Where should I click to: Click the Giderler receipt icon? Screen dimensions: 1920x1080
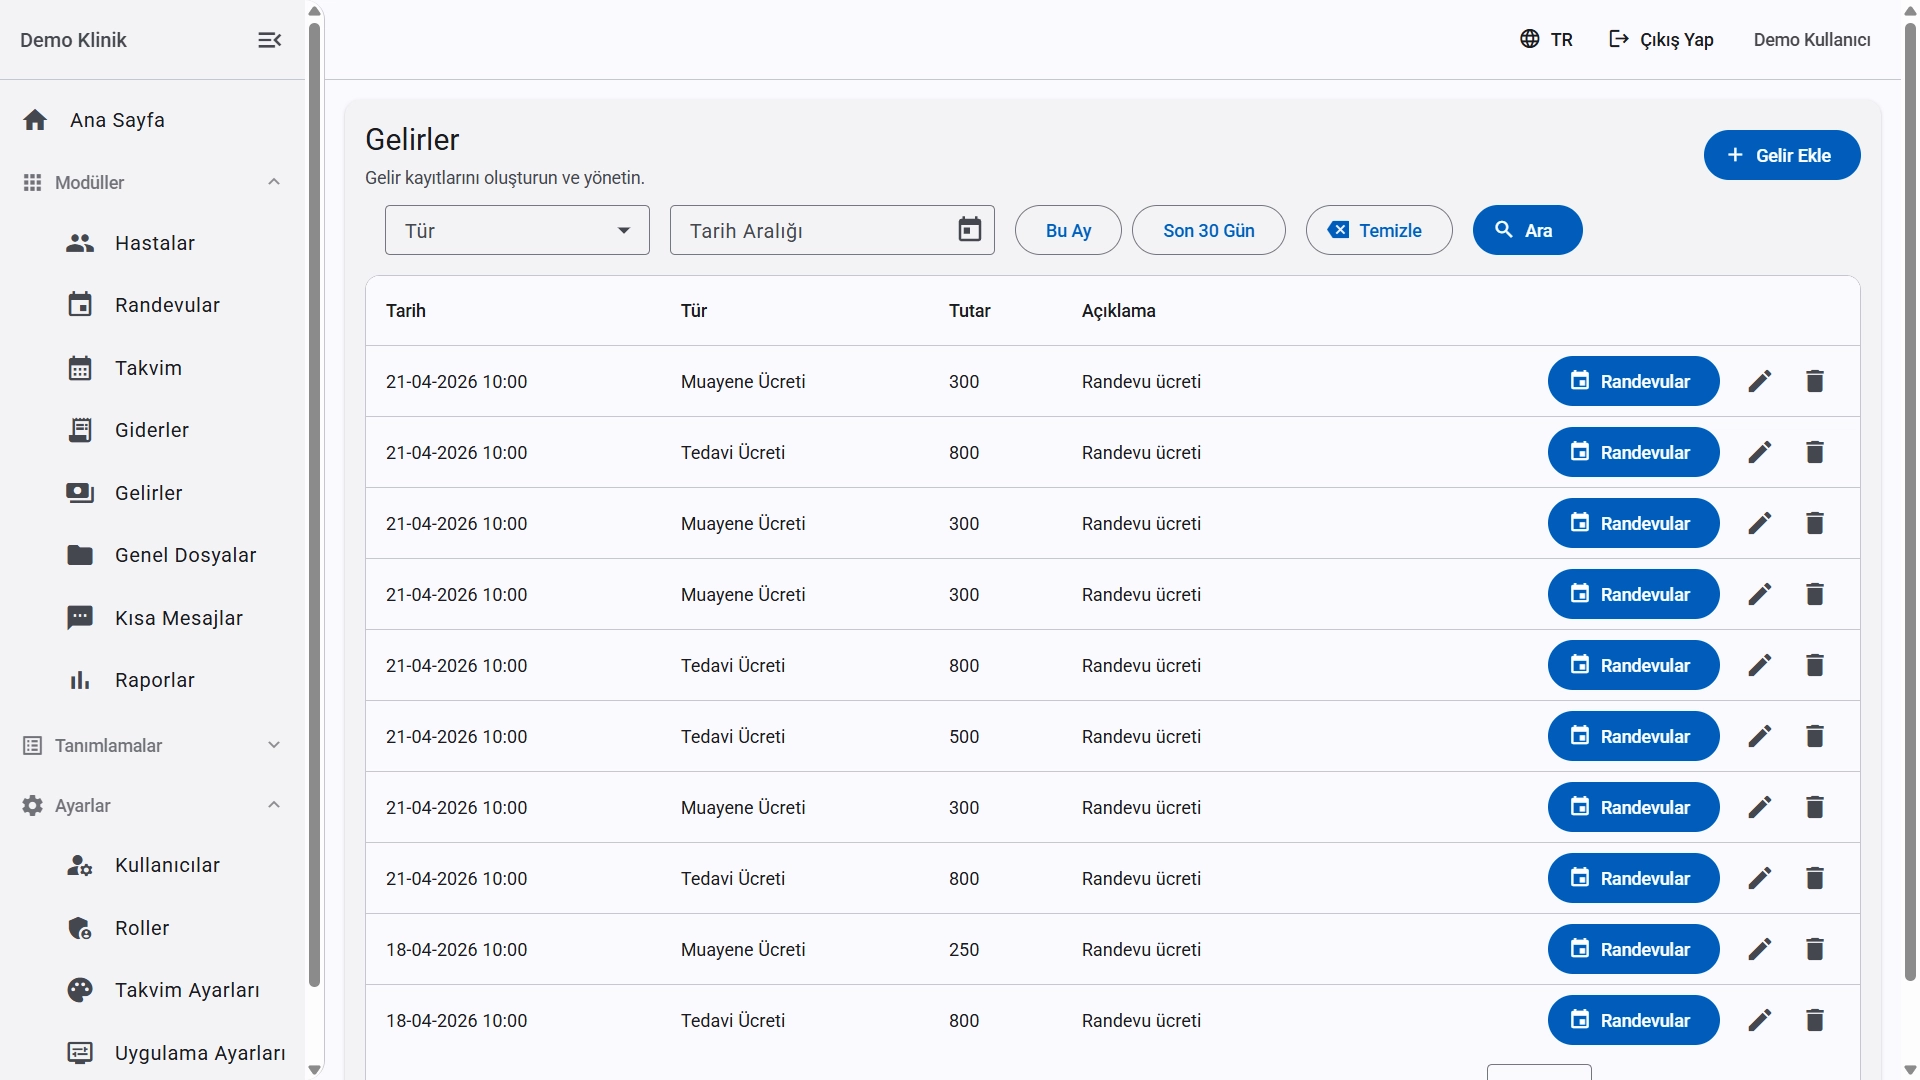80,430
